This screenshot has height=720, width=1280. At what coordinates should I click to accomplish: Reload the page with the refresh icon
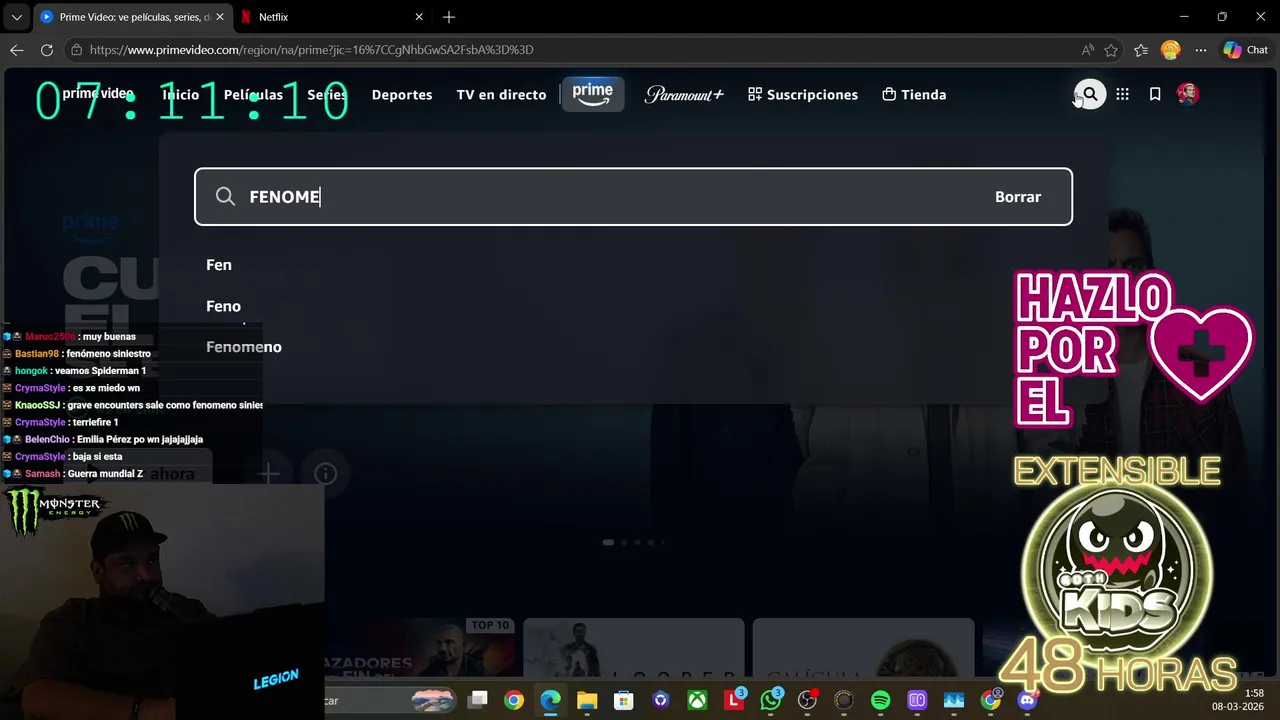(47, 50)
